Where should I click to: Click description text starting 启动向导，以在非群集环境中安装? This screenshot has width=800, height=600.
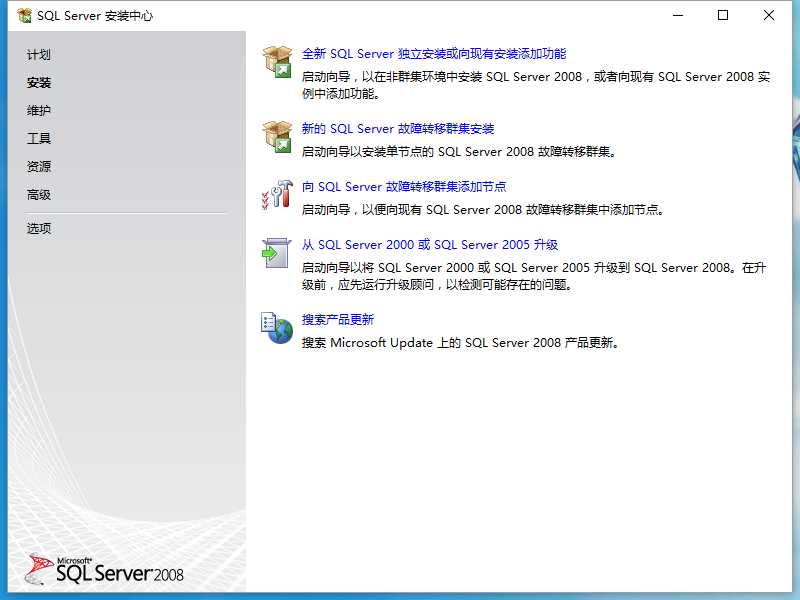536,85
